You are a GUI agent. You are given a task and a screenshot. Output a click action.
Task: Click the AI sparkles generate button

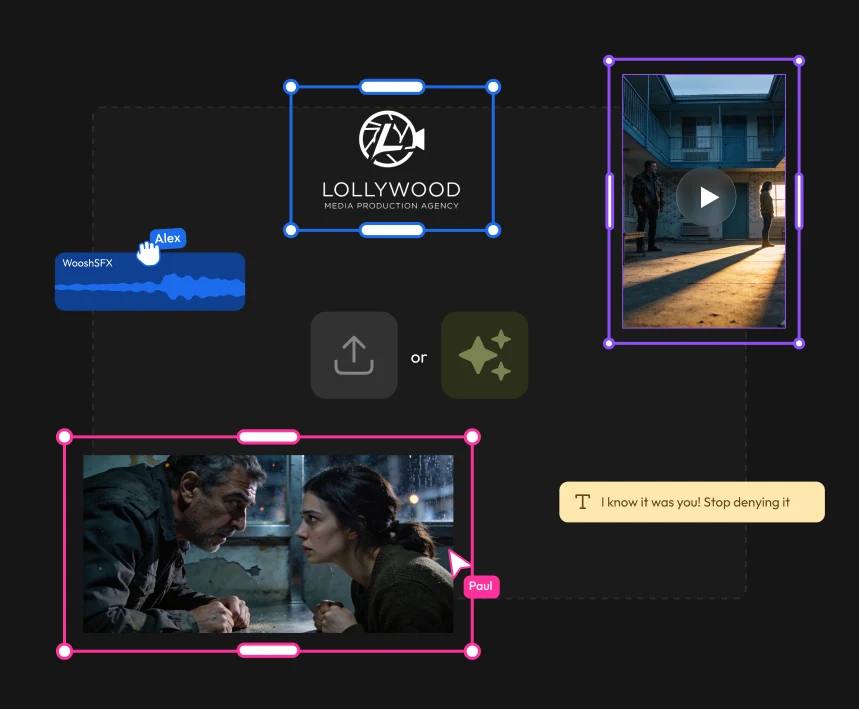pyautogui.click(x=485, y=355)
